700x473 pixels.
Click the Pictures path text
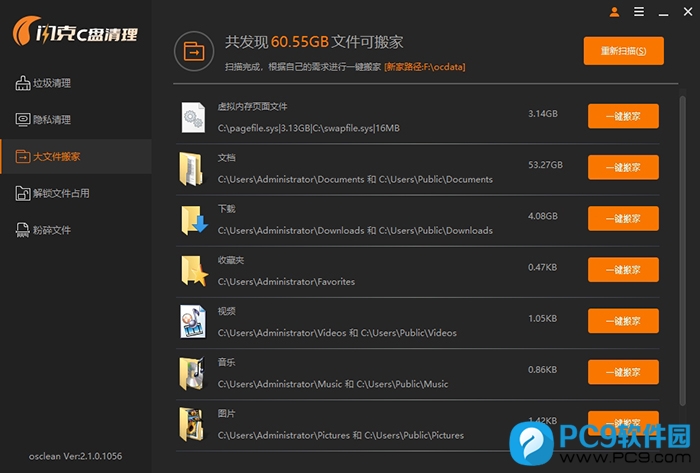pyautogui.click(x=341, y=436)
